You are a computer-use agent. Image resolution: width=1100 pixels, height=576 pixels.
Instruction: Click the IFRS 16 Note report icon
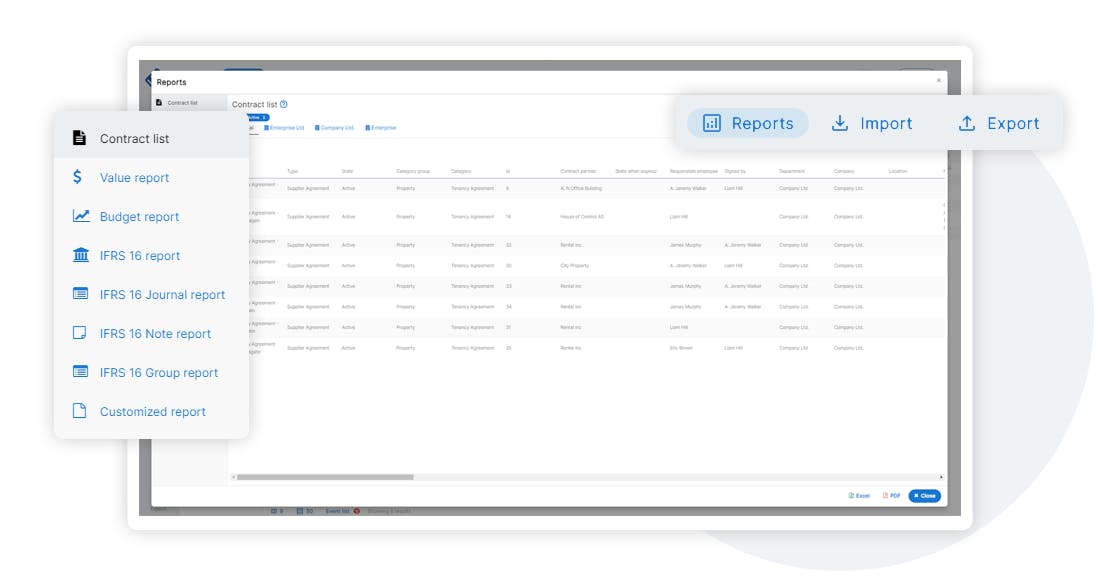tap(80, 333)
